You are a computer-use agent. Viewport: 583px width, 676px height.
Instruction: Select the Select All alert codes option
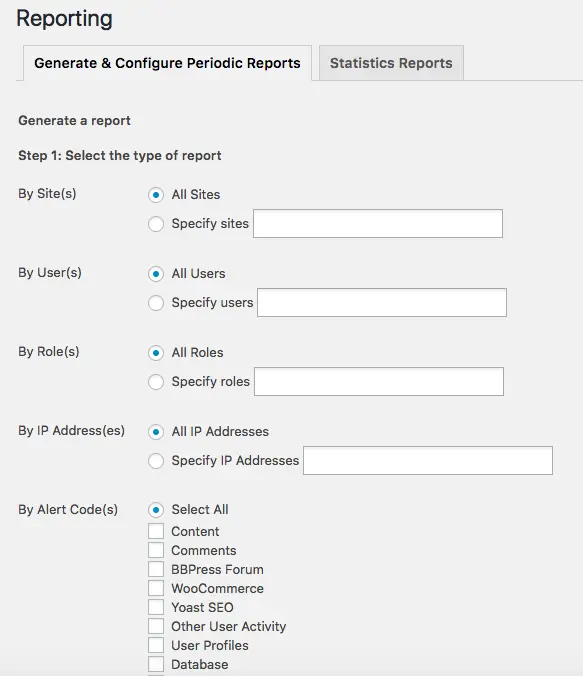(x=156, y=510)
